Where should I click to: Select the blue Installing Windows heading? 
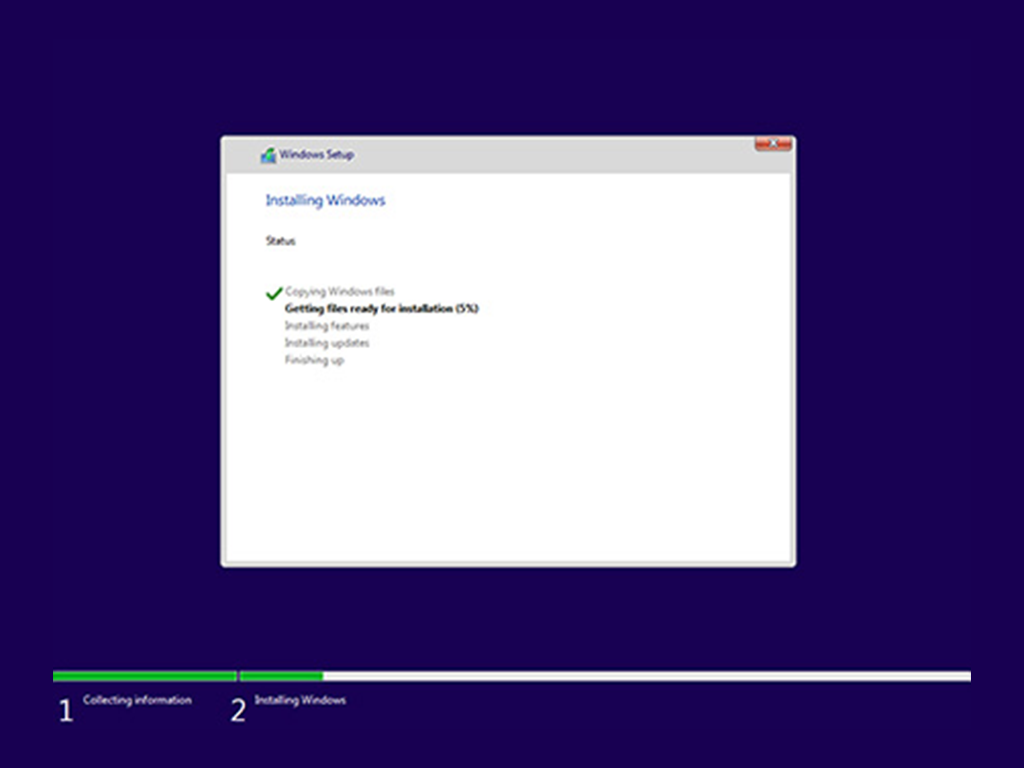325,200
